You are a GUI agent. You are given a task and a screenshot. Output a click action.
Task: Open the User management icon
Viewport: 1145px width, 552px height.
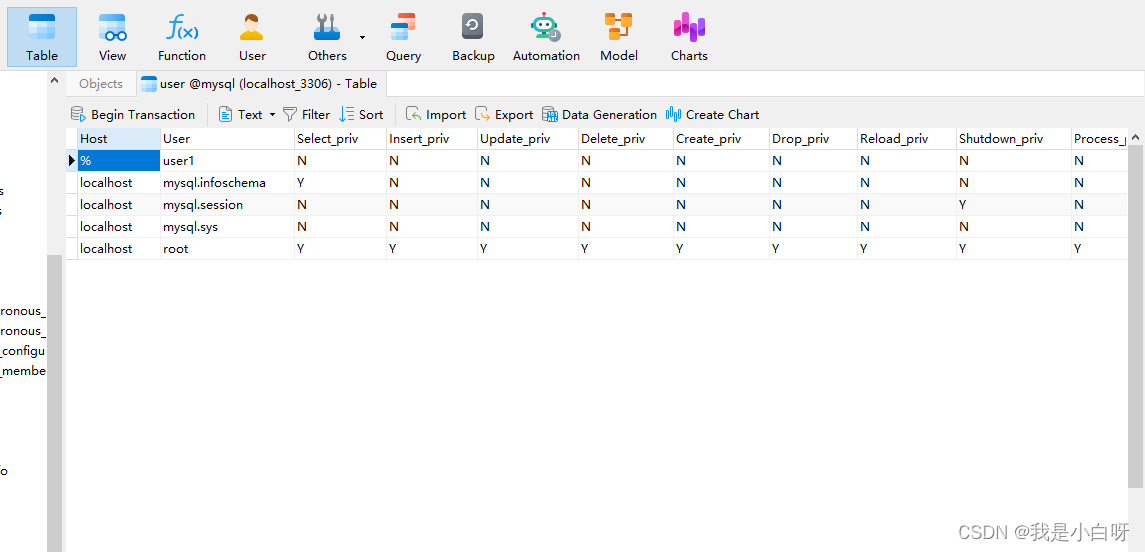(252, 37)
